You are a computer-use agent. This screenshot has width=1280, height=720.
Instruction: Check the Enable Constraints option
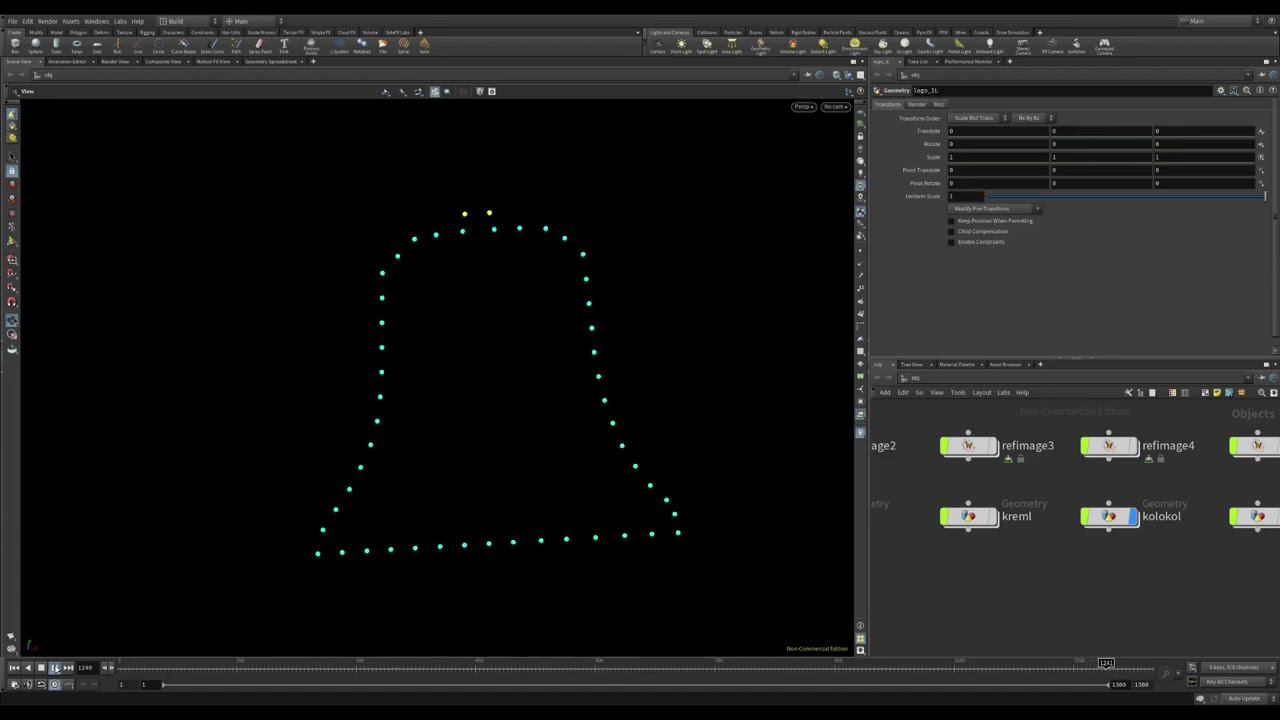point(952,242)
